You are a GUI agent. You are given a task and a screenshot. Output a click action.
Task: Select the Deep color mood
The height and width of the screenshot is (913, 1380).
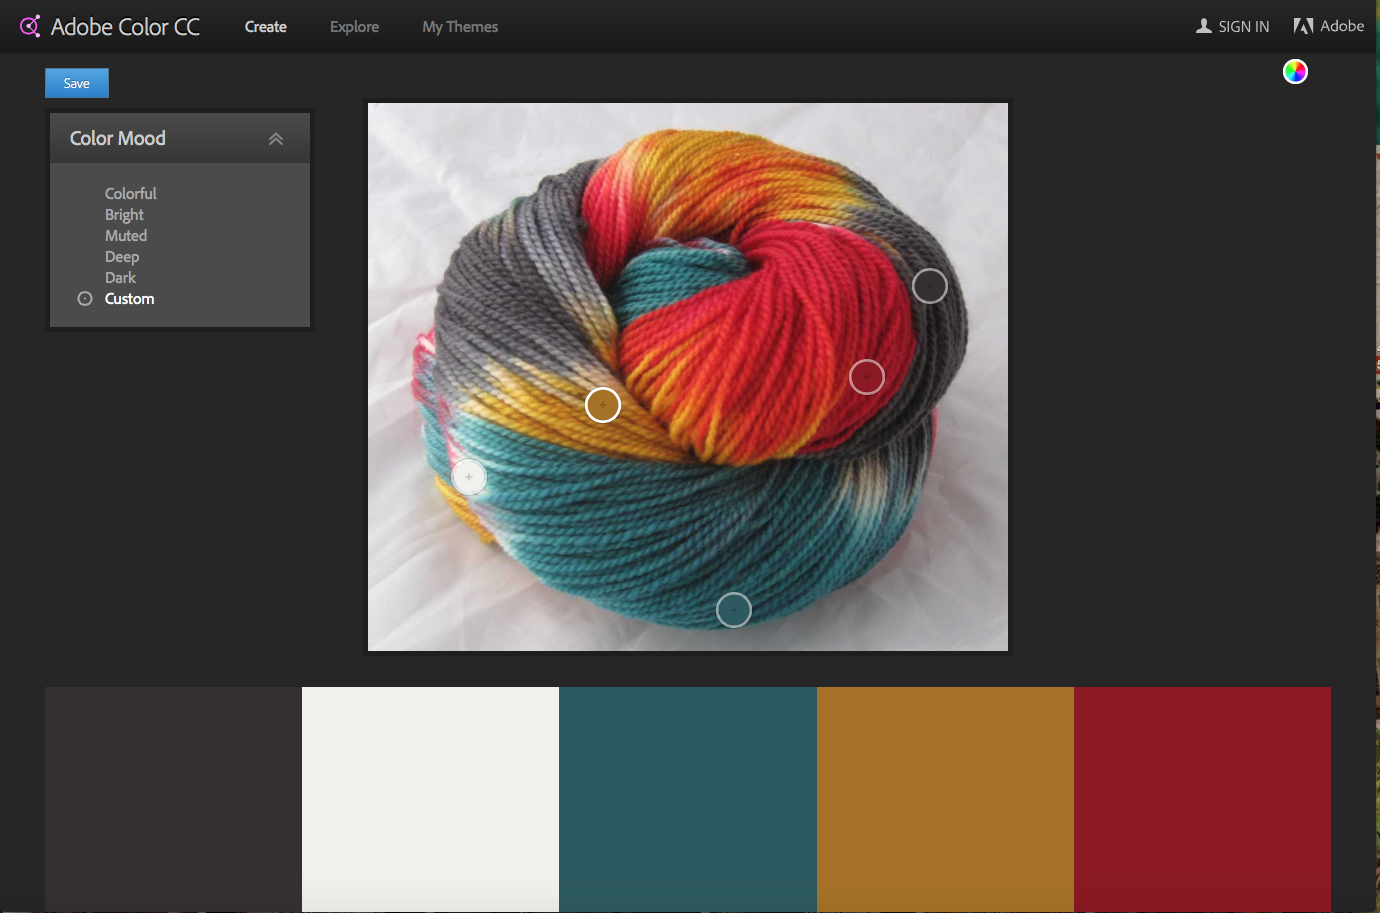(x=122, y=256)
